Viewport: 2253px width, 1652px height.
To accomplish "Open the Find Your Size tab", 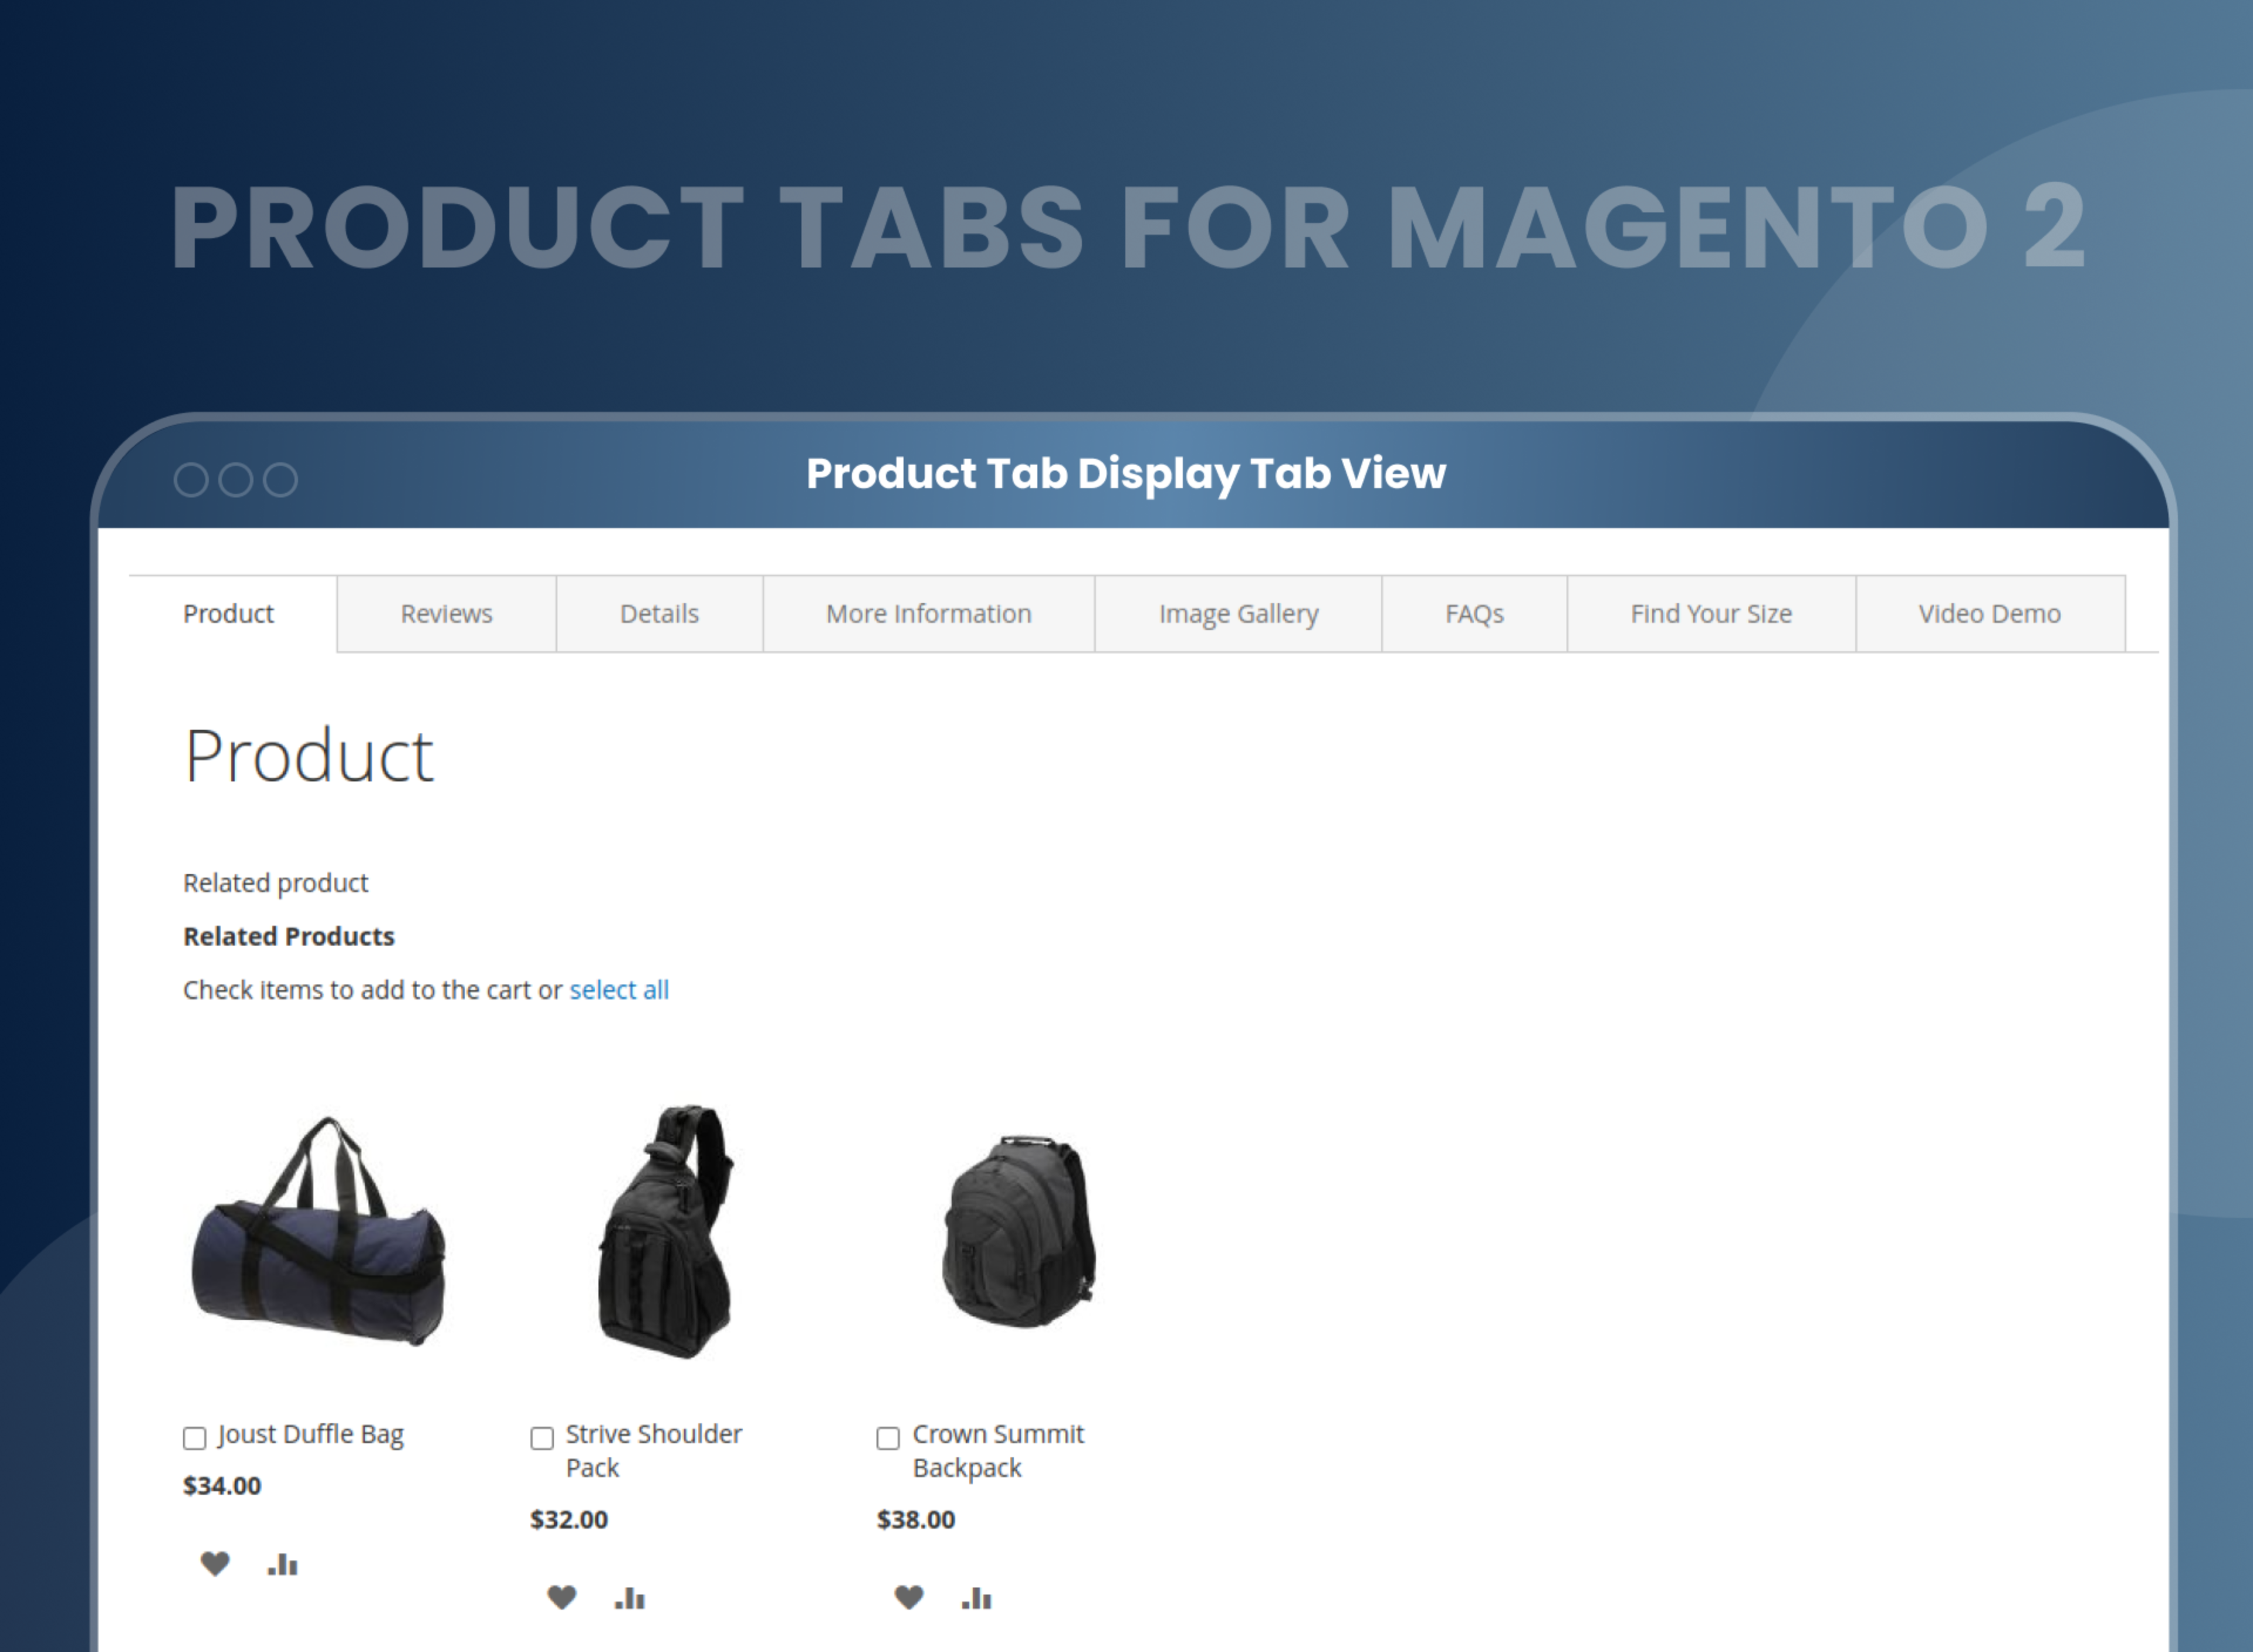I will click(1710, 613).
